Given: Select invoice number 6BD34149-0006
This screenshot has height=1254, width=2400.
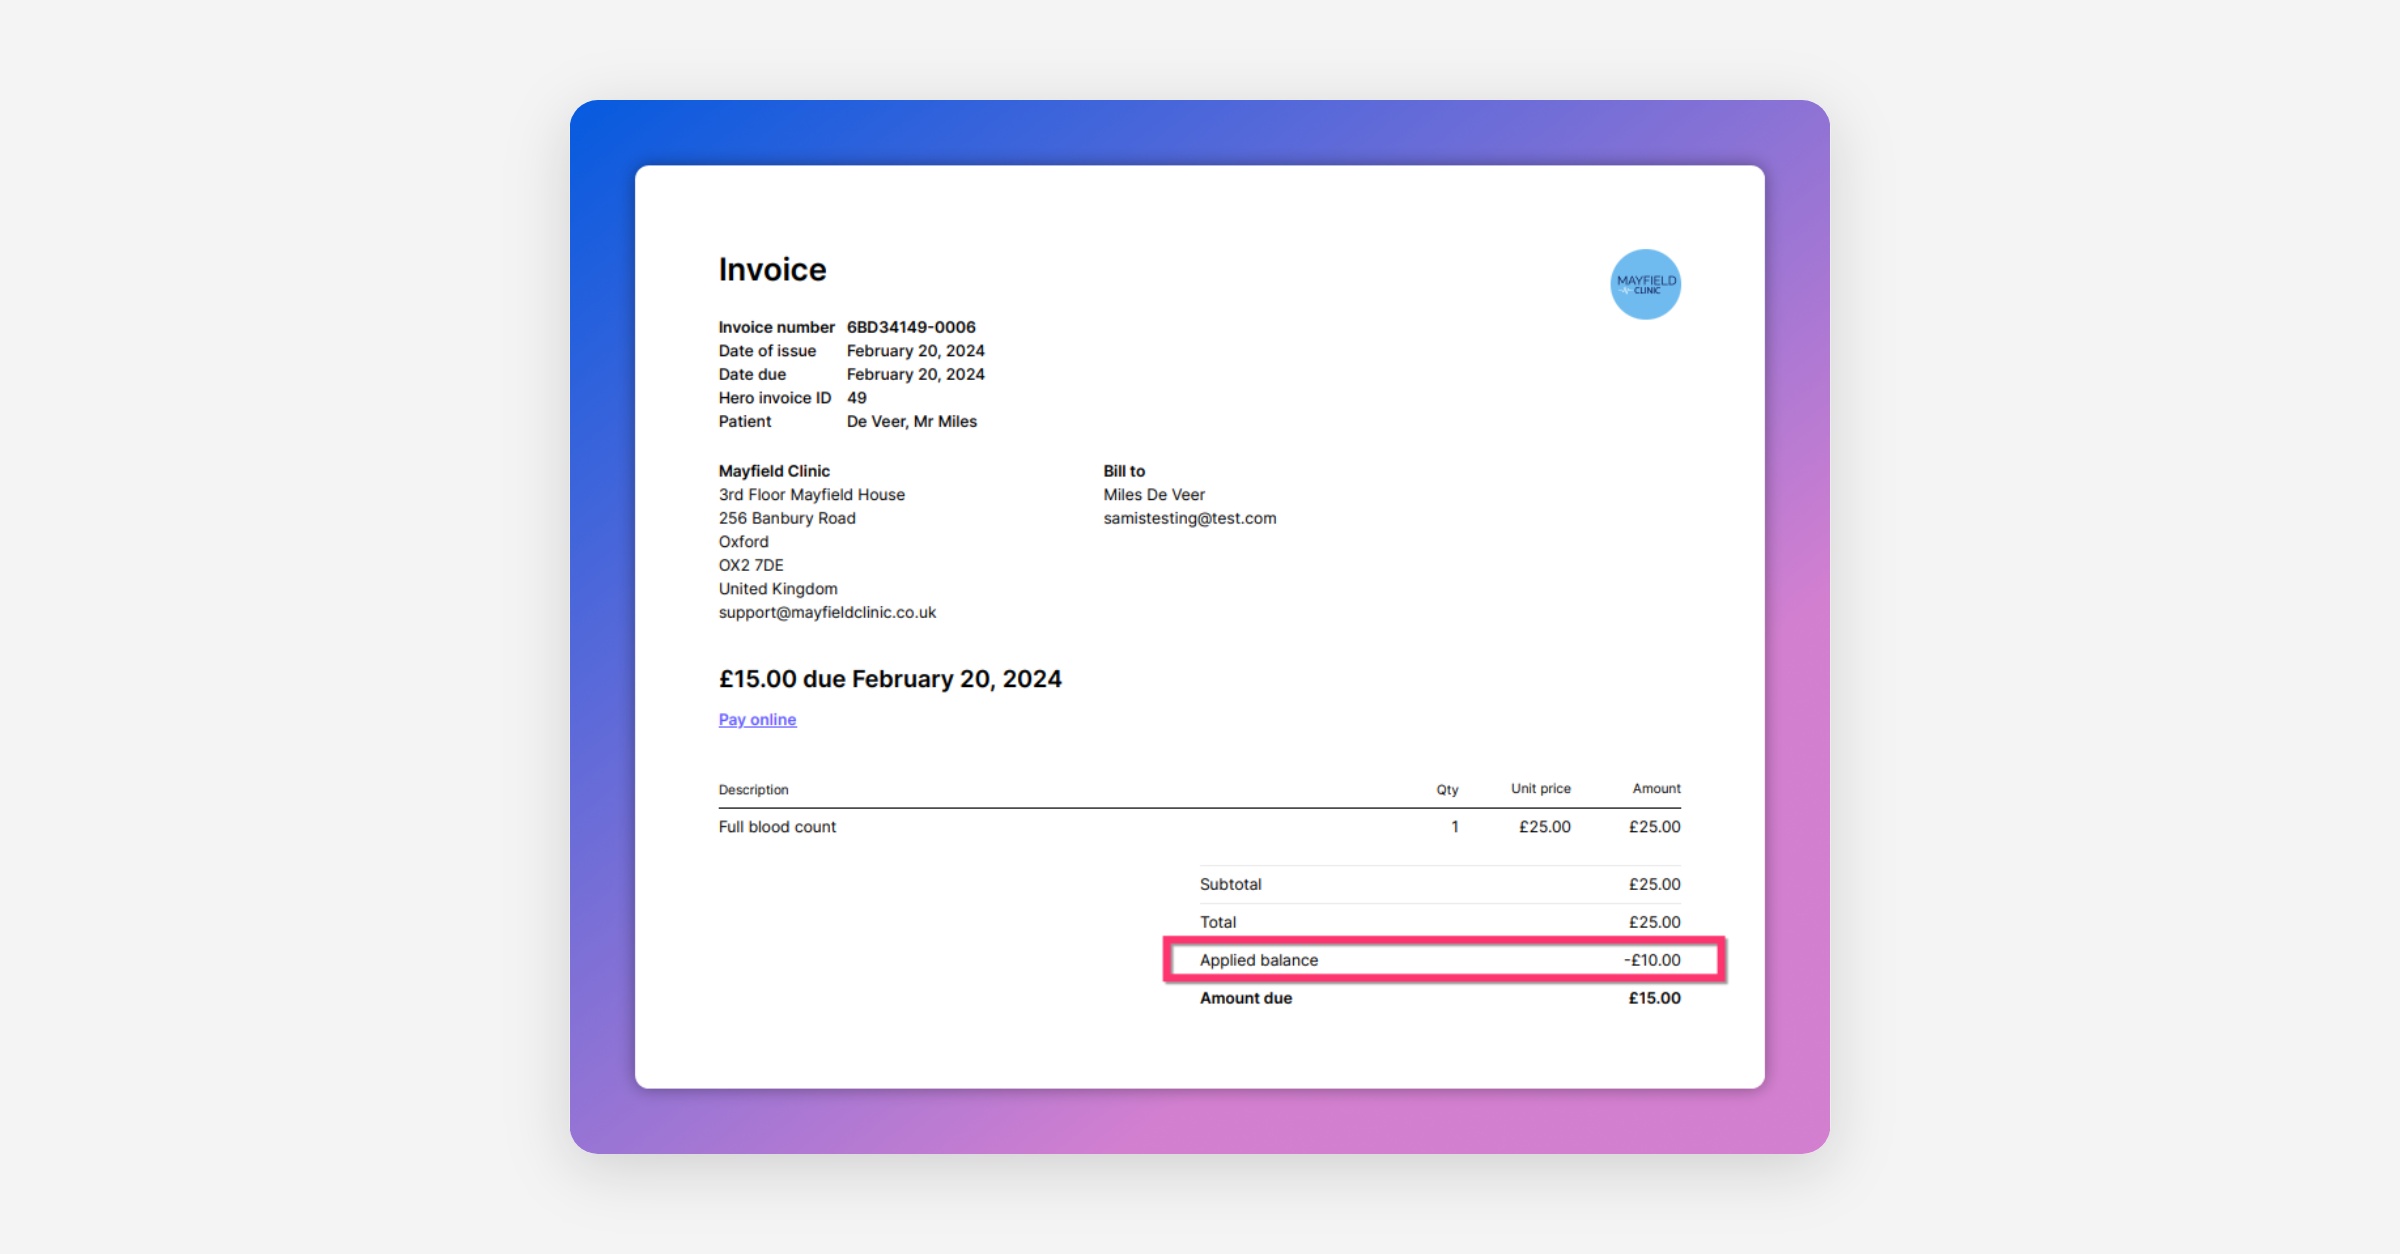Looking at the screenshot, I should [910, 327].
